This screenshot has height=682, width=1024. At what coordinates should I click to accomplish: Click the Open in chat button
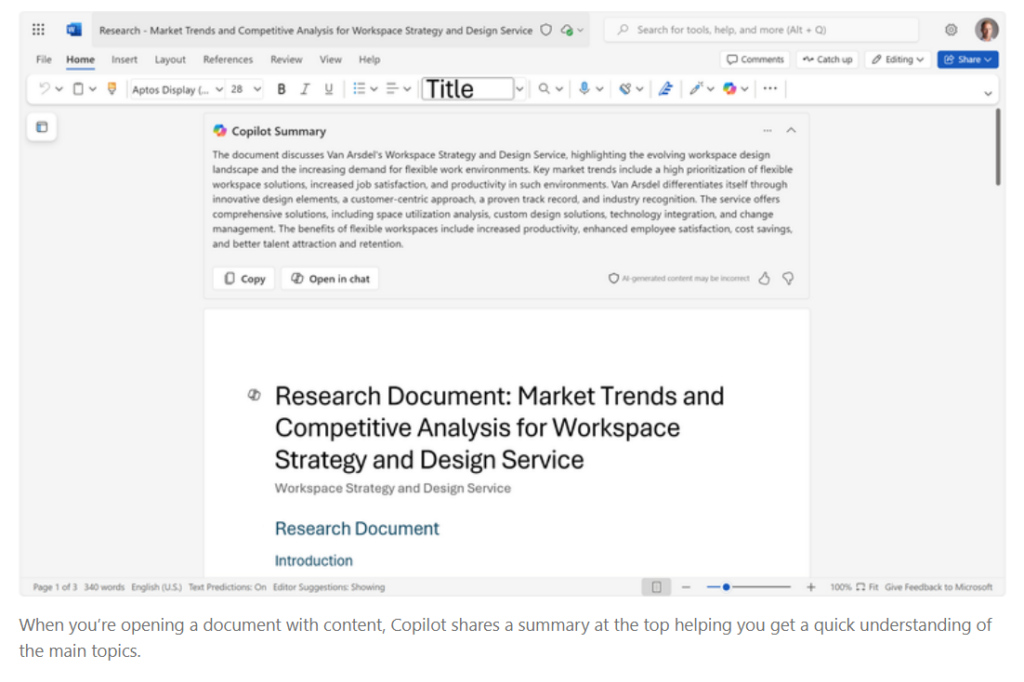pyautogui.click(x=330, y=279)
